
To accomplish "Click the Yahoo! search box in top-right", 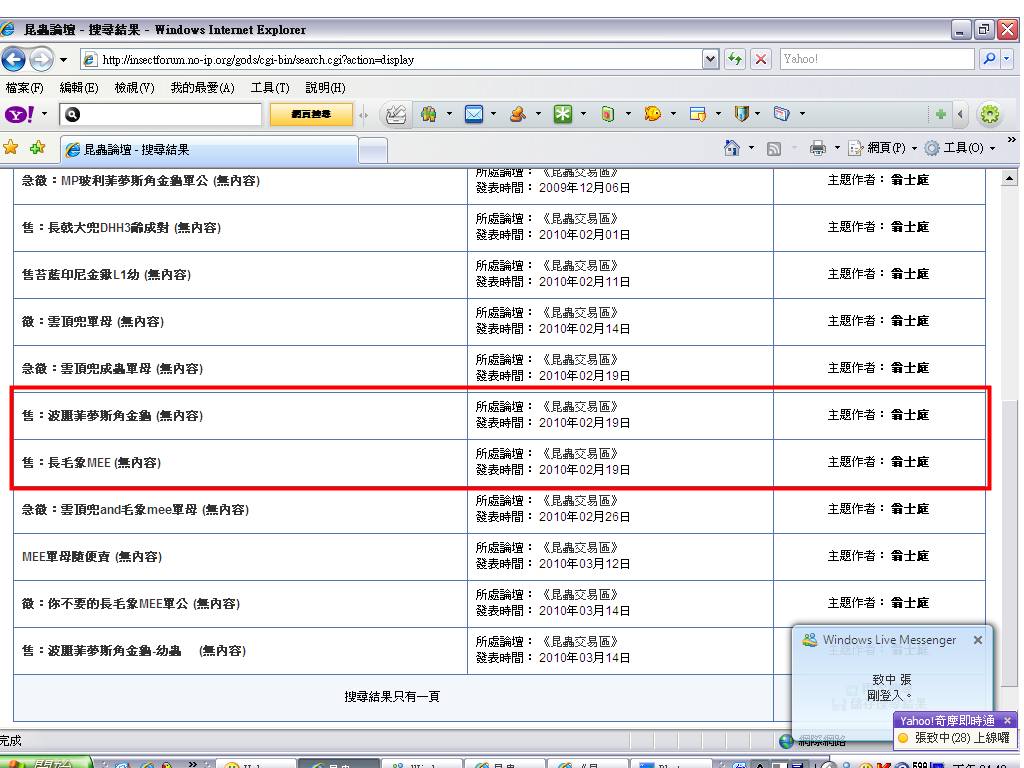I will [876, 59].
